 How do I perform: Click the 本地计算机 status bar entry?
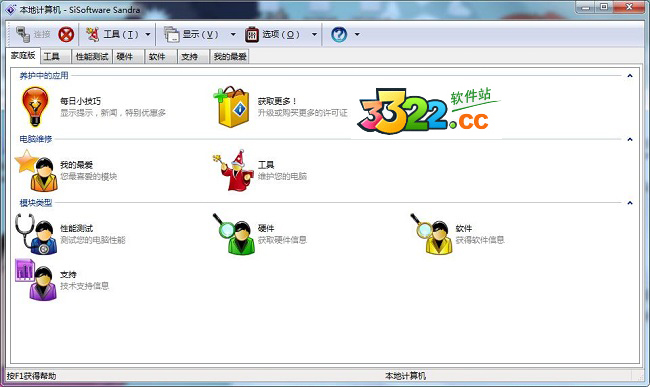(x=405, y=376)
